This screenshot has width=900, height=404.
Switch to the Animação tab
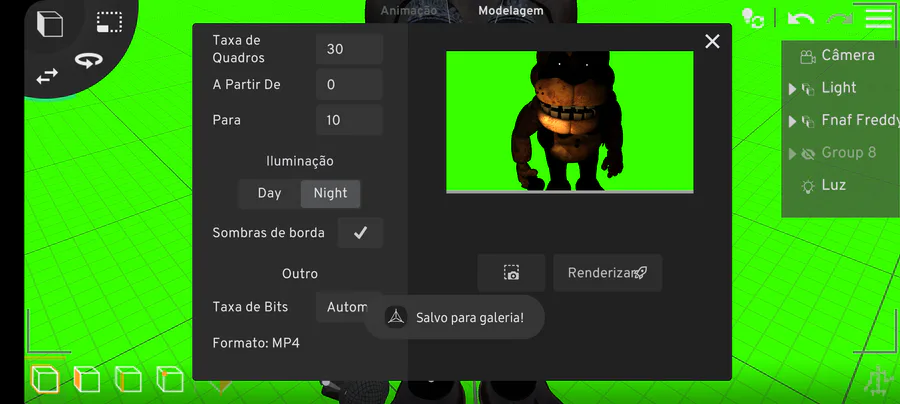click(409, 11)
